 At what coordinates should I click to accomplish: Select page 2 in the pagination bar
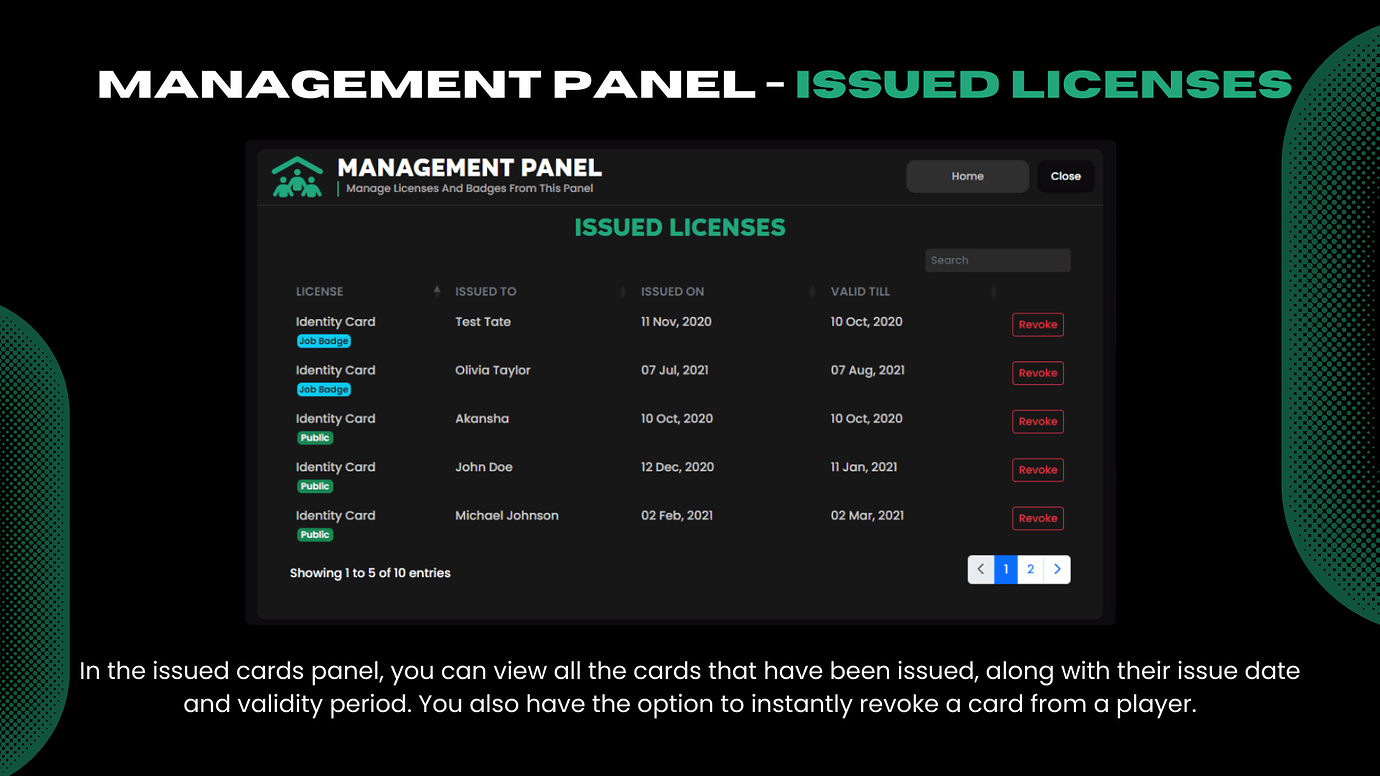coord(1030,569)
